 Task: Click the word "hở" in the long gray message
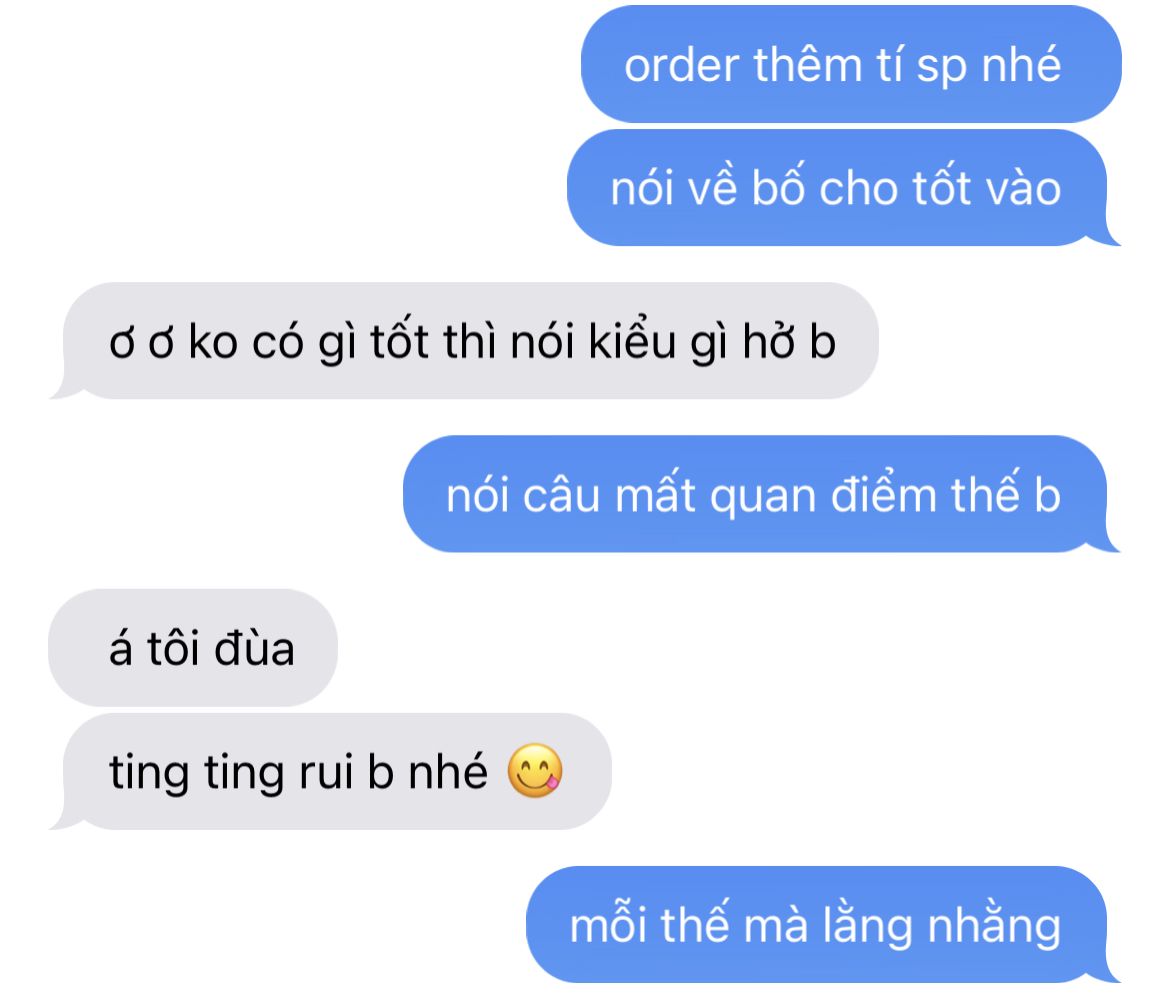(x=768, y=342)
